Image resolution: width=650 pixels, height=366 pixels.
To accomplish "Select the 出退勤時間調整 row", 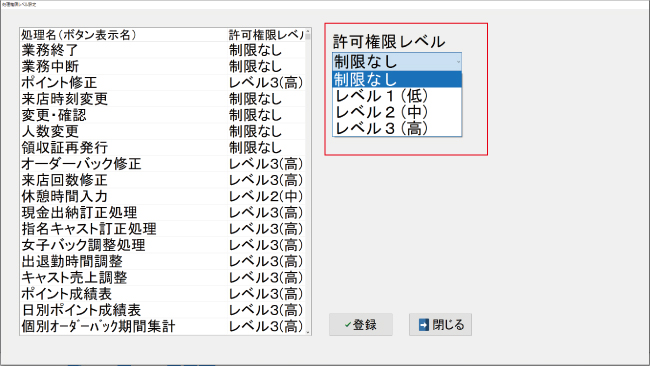I will click(162, 261).
